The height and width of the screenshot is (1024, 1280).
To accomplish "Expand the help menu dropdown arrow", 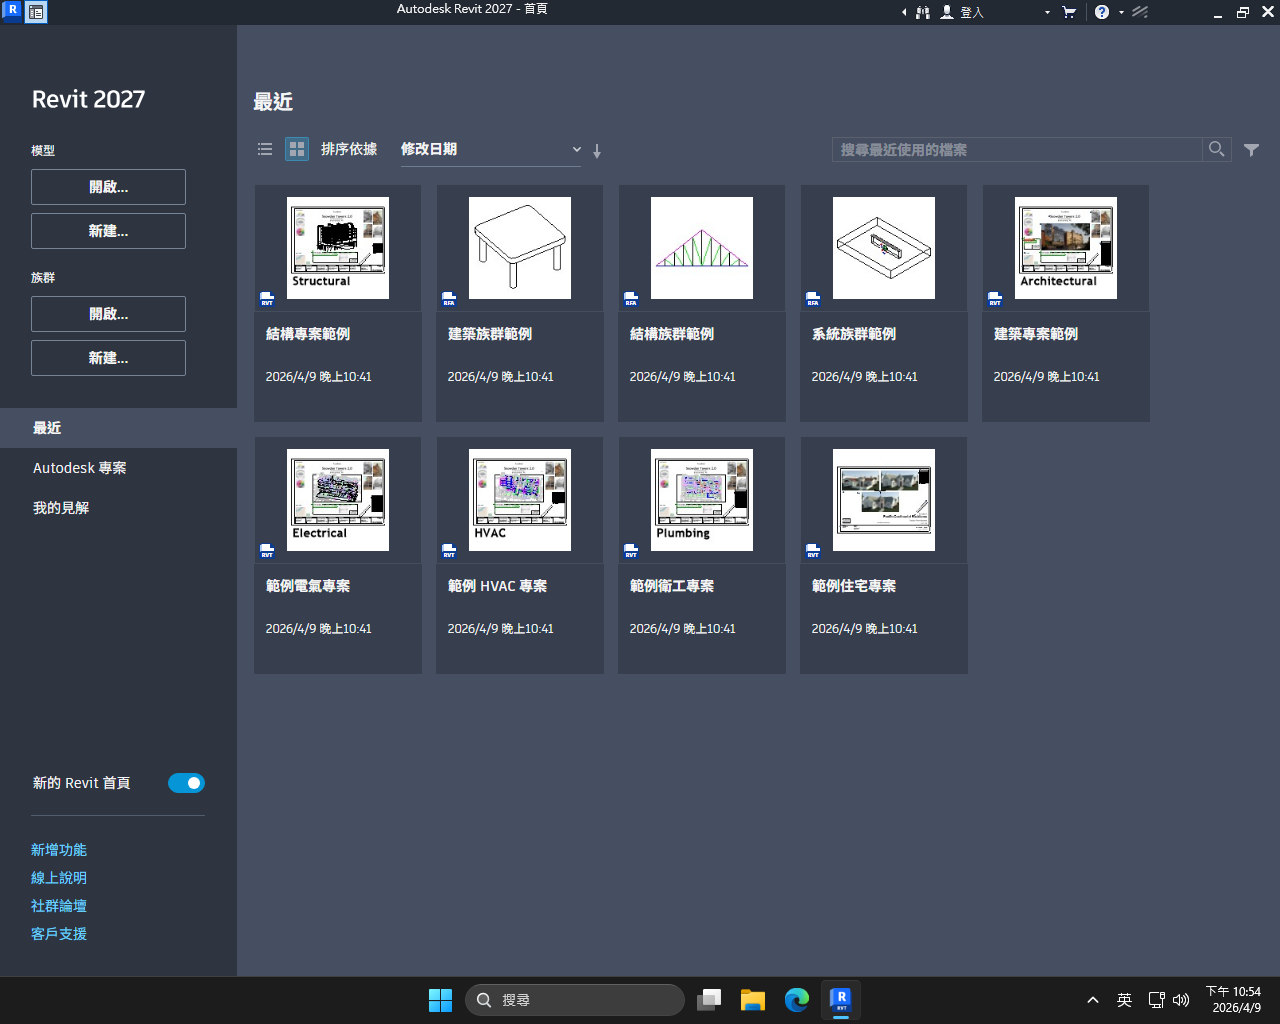I will click(1121, 13).
